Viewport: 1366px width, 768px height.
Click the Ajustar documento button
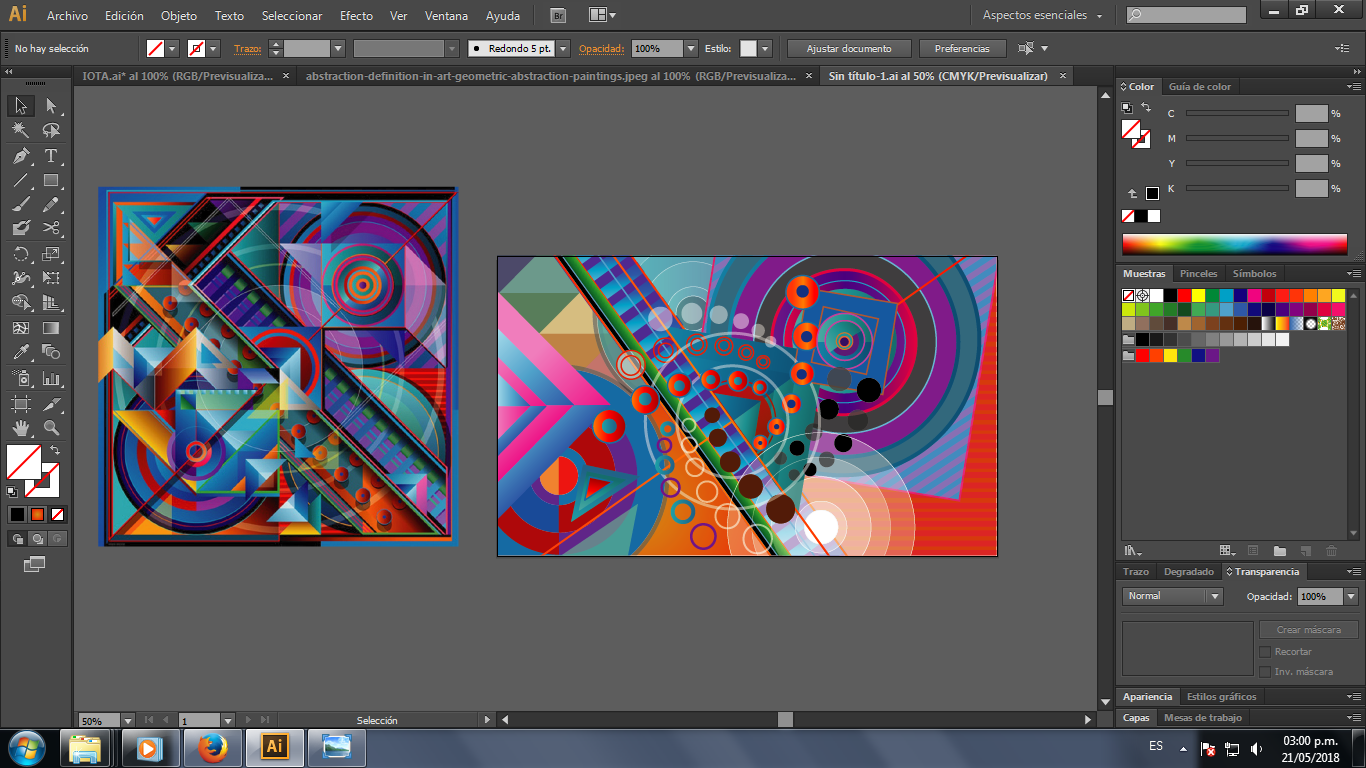(848, 48)
